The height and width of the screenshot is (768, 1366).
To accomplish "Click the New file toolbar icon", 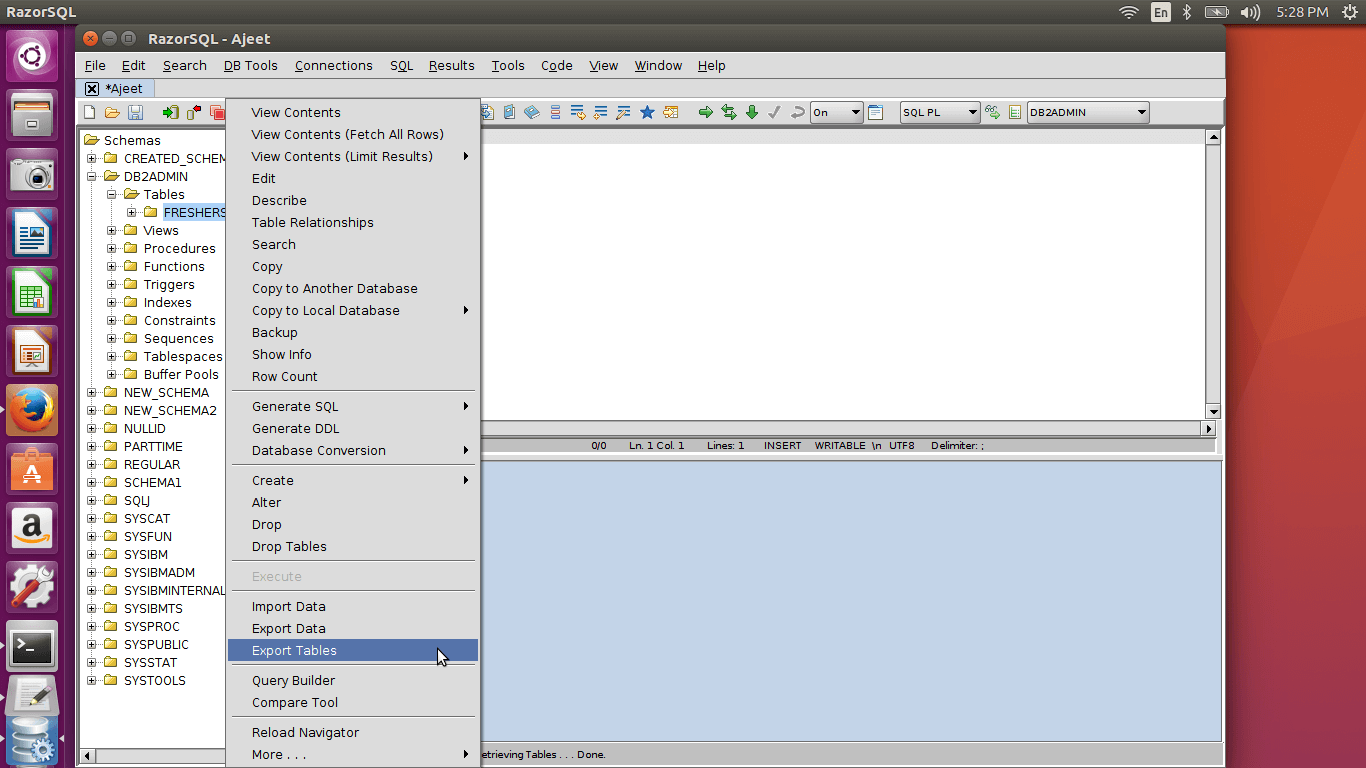I will tap(90, 113).
